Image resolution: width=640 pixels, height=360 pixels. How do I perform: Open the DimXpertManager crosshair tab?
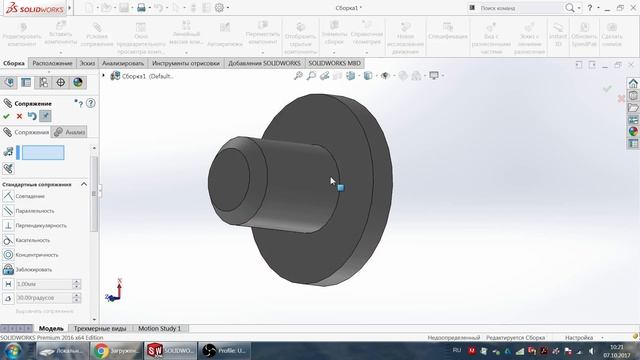click(60, 82)
